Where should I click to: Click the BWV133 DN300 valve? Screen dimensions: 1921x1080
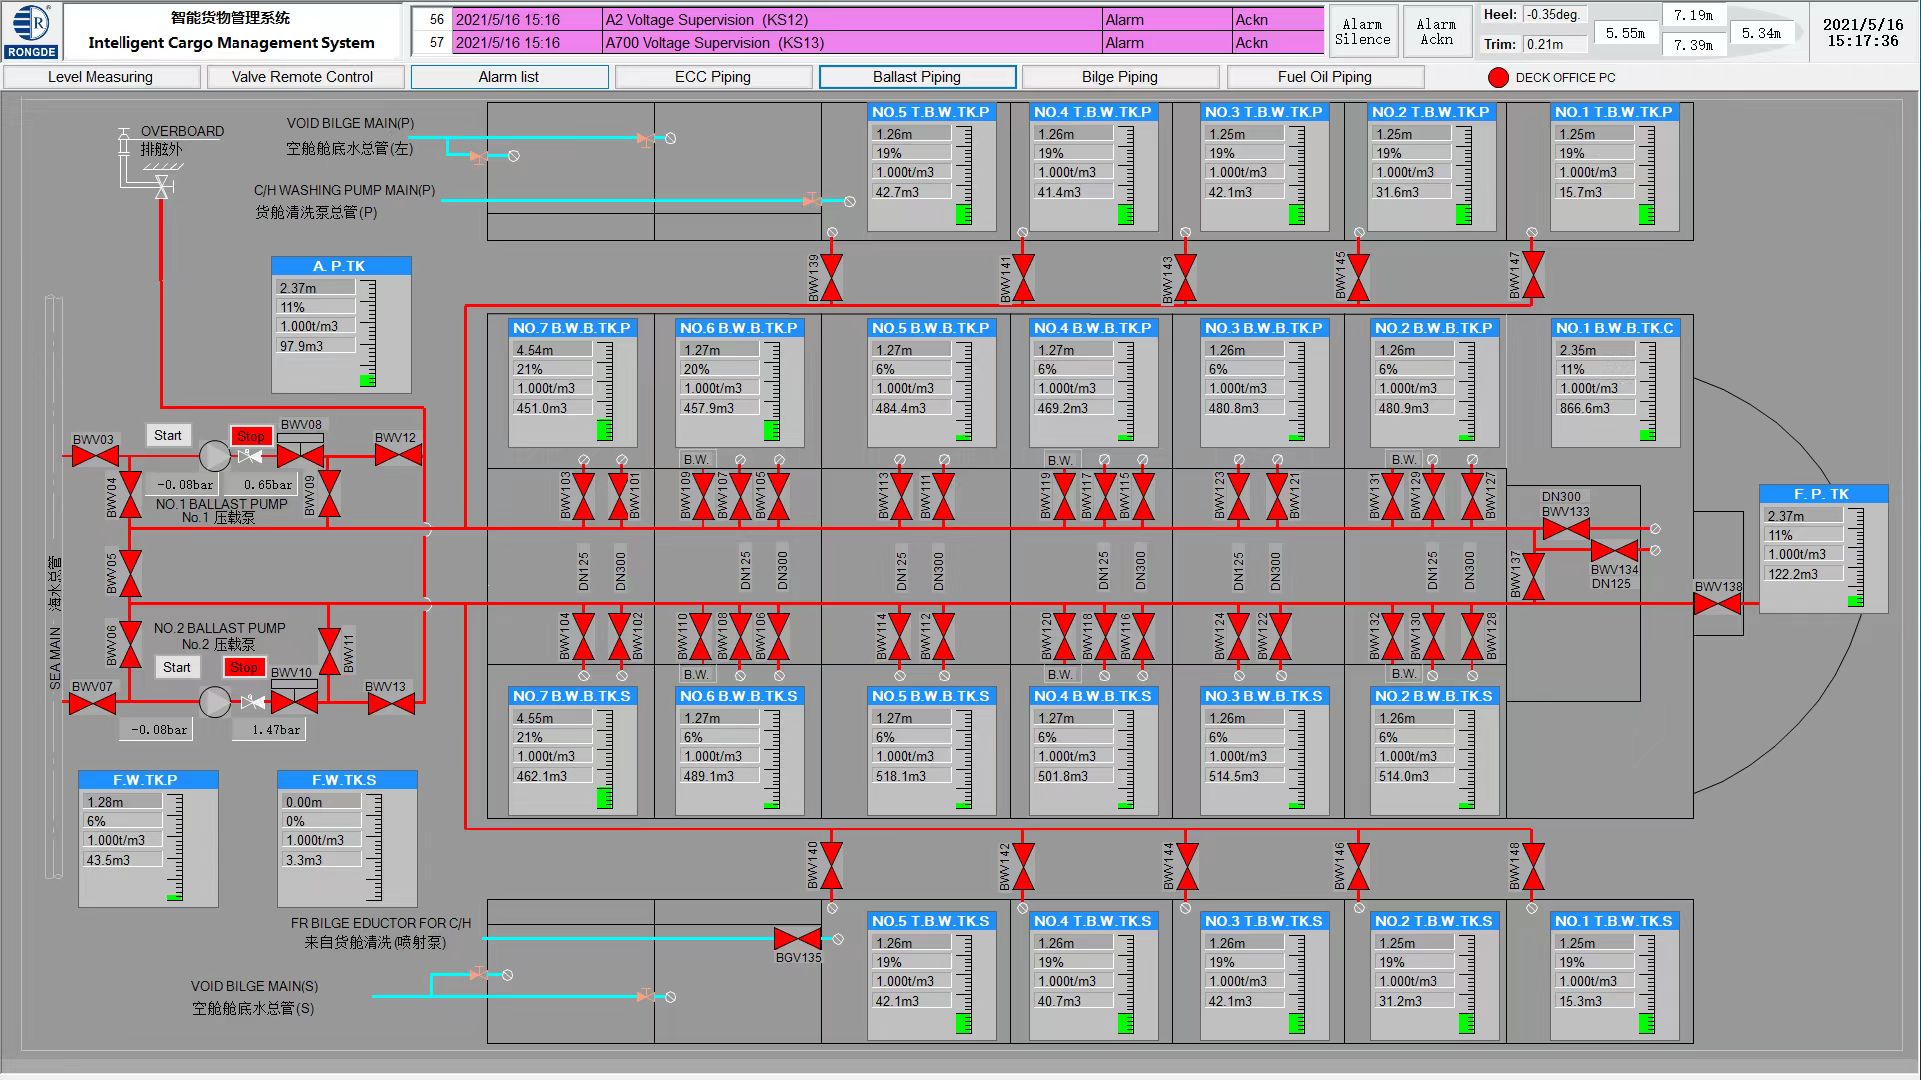coord(1566,528)
